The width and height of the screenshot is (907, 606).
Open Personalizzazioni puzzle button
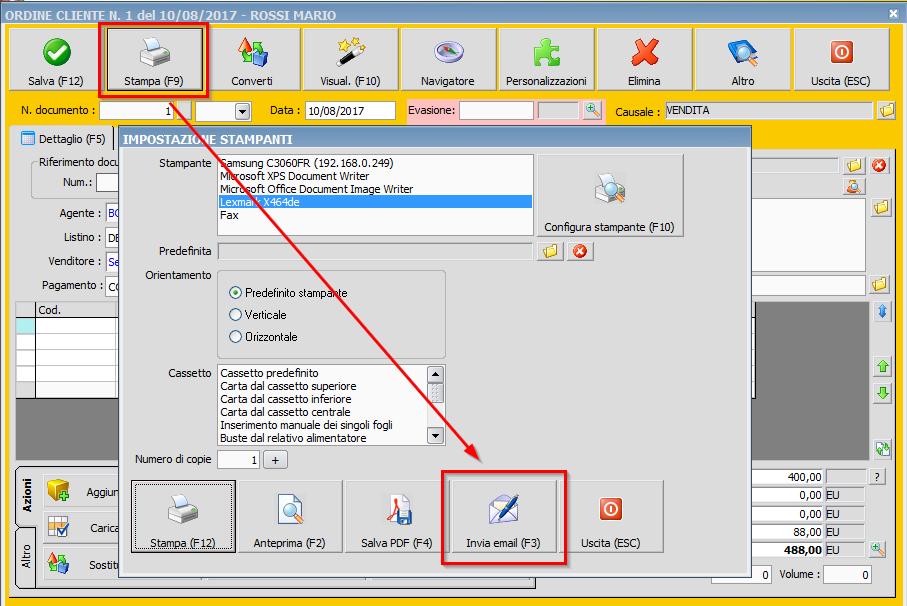pyautogui.click(x=546, y=60)
